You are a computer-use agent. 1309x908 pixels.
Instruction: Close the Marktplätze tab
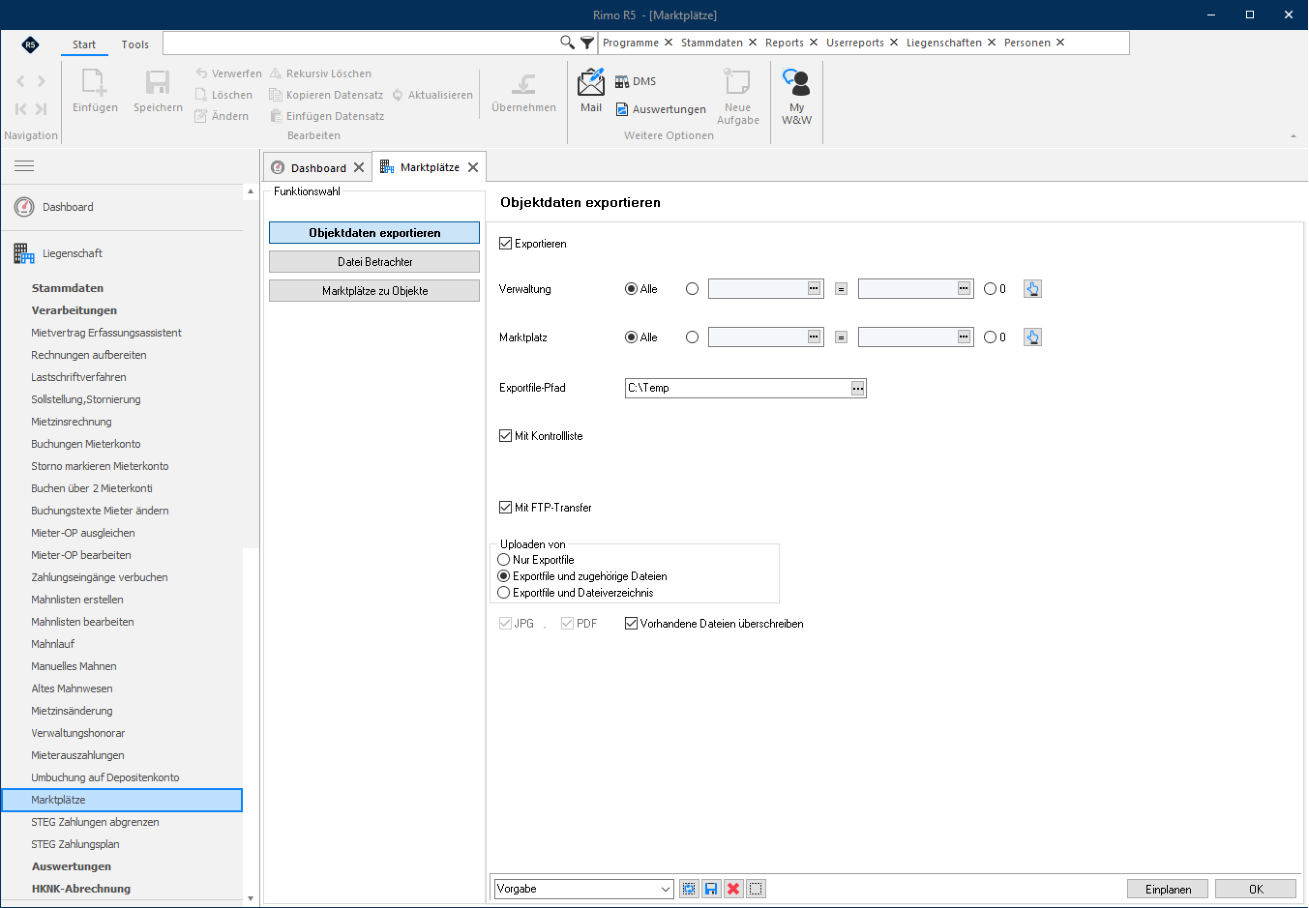pos(473,167)
